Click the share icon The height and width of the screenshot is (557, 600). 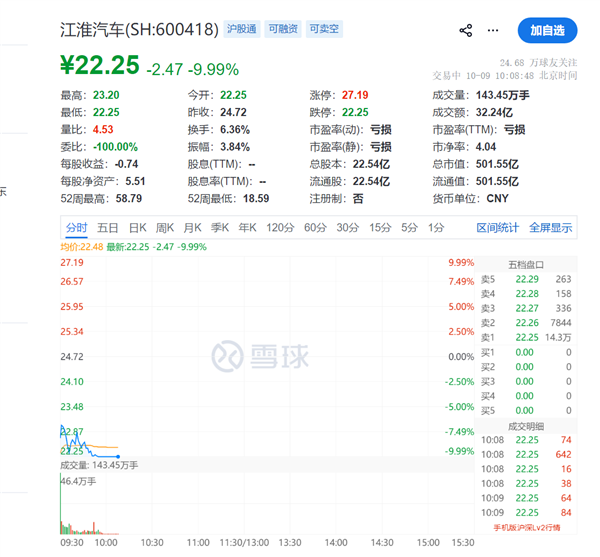click(x=466, y=30)
